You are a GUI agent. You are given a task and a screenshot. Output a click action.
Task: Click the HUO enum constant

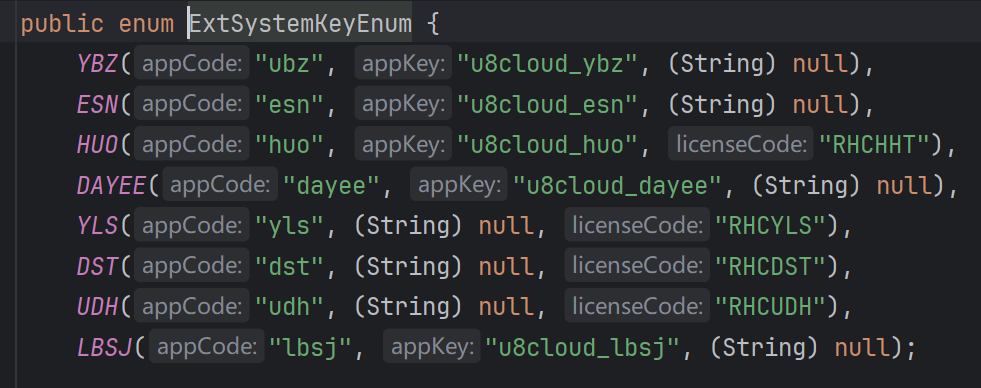[x=98, y=145]
